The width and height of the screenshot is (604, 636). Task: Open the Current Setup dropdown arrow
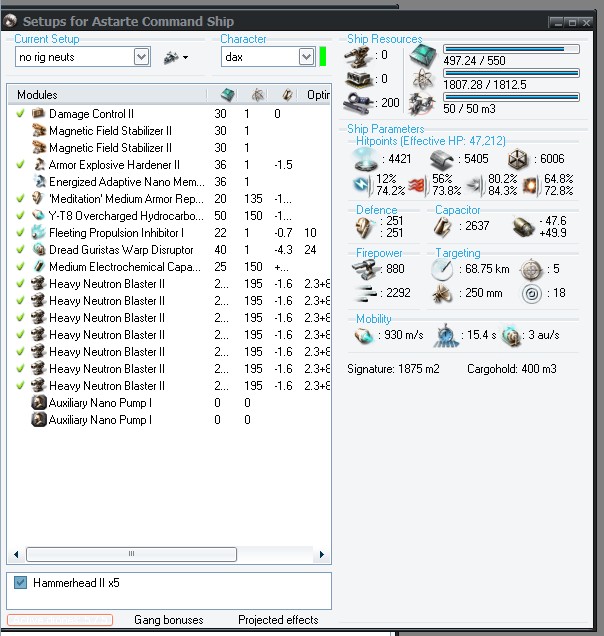pyautogui.click(x=142, y=57)
